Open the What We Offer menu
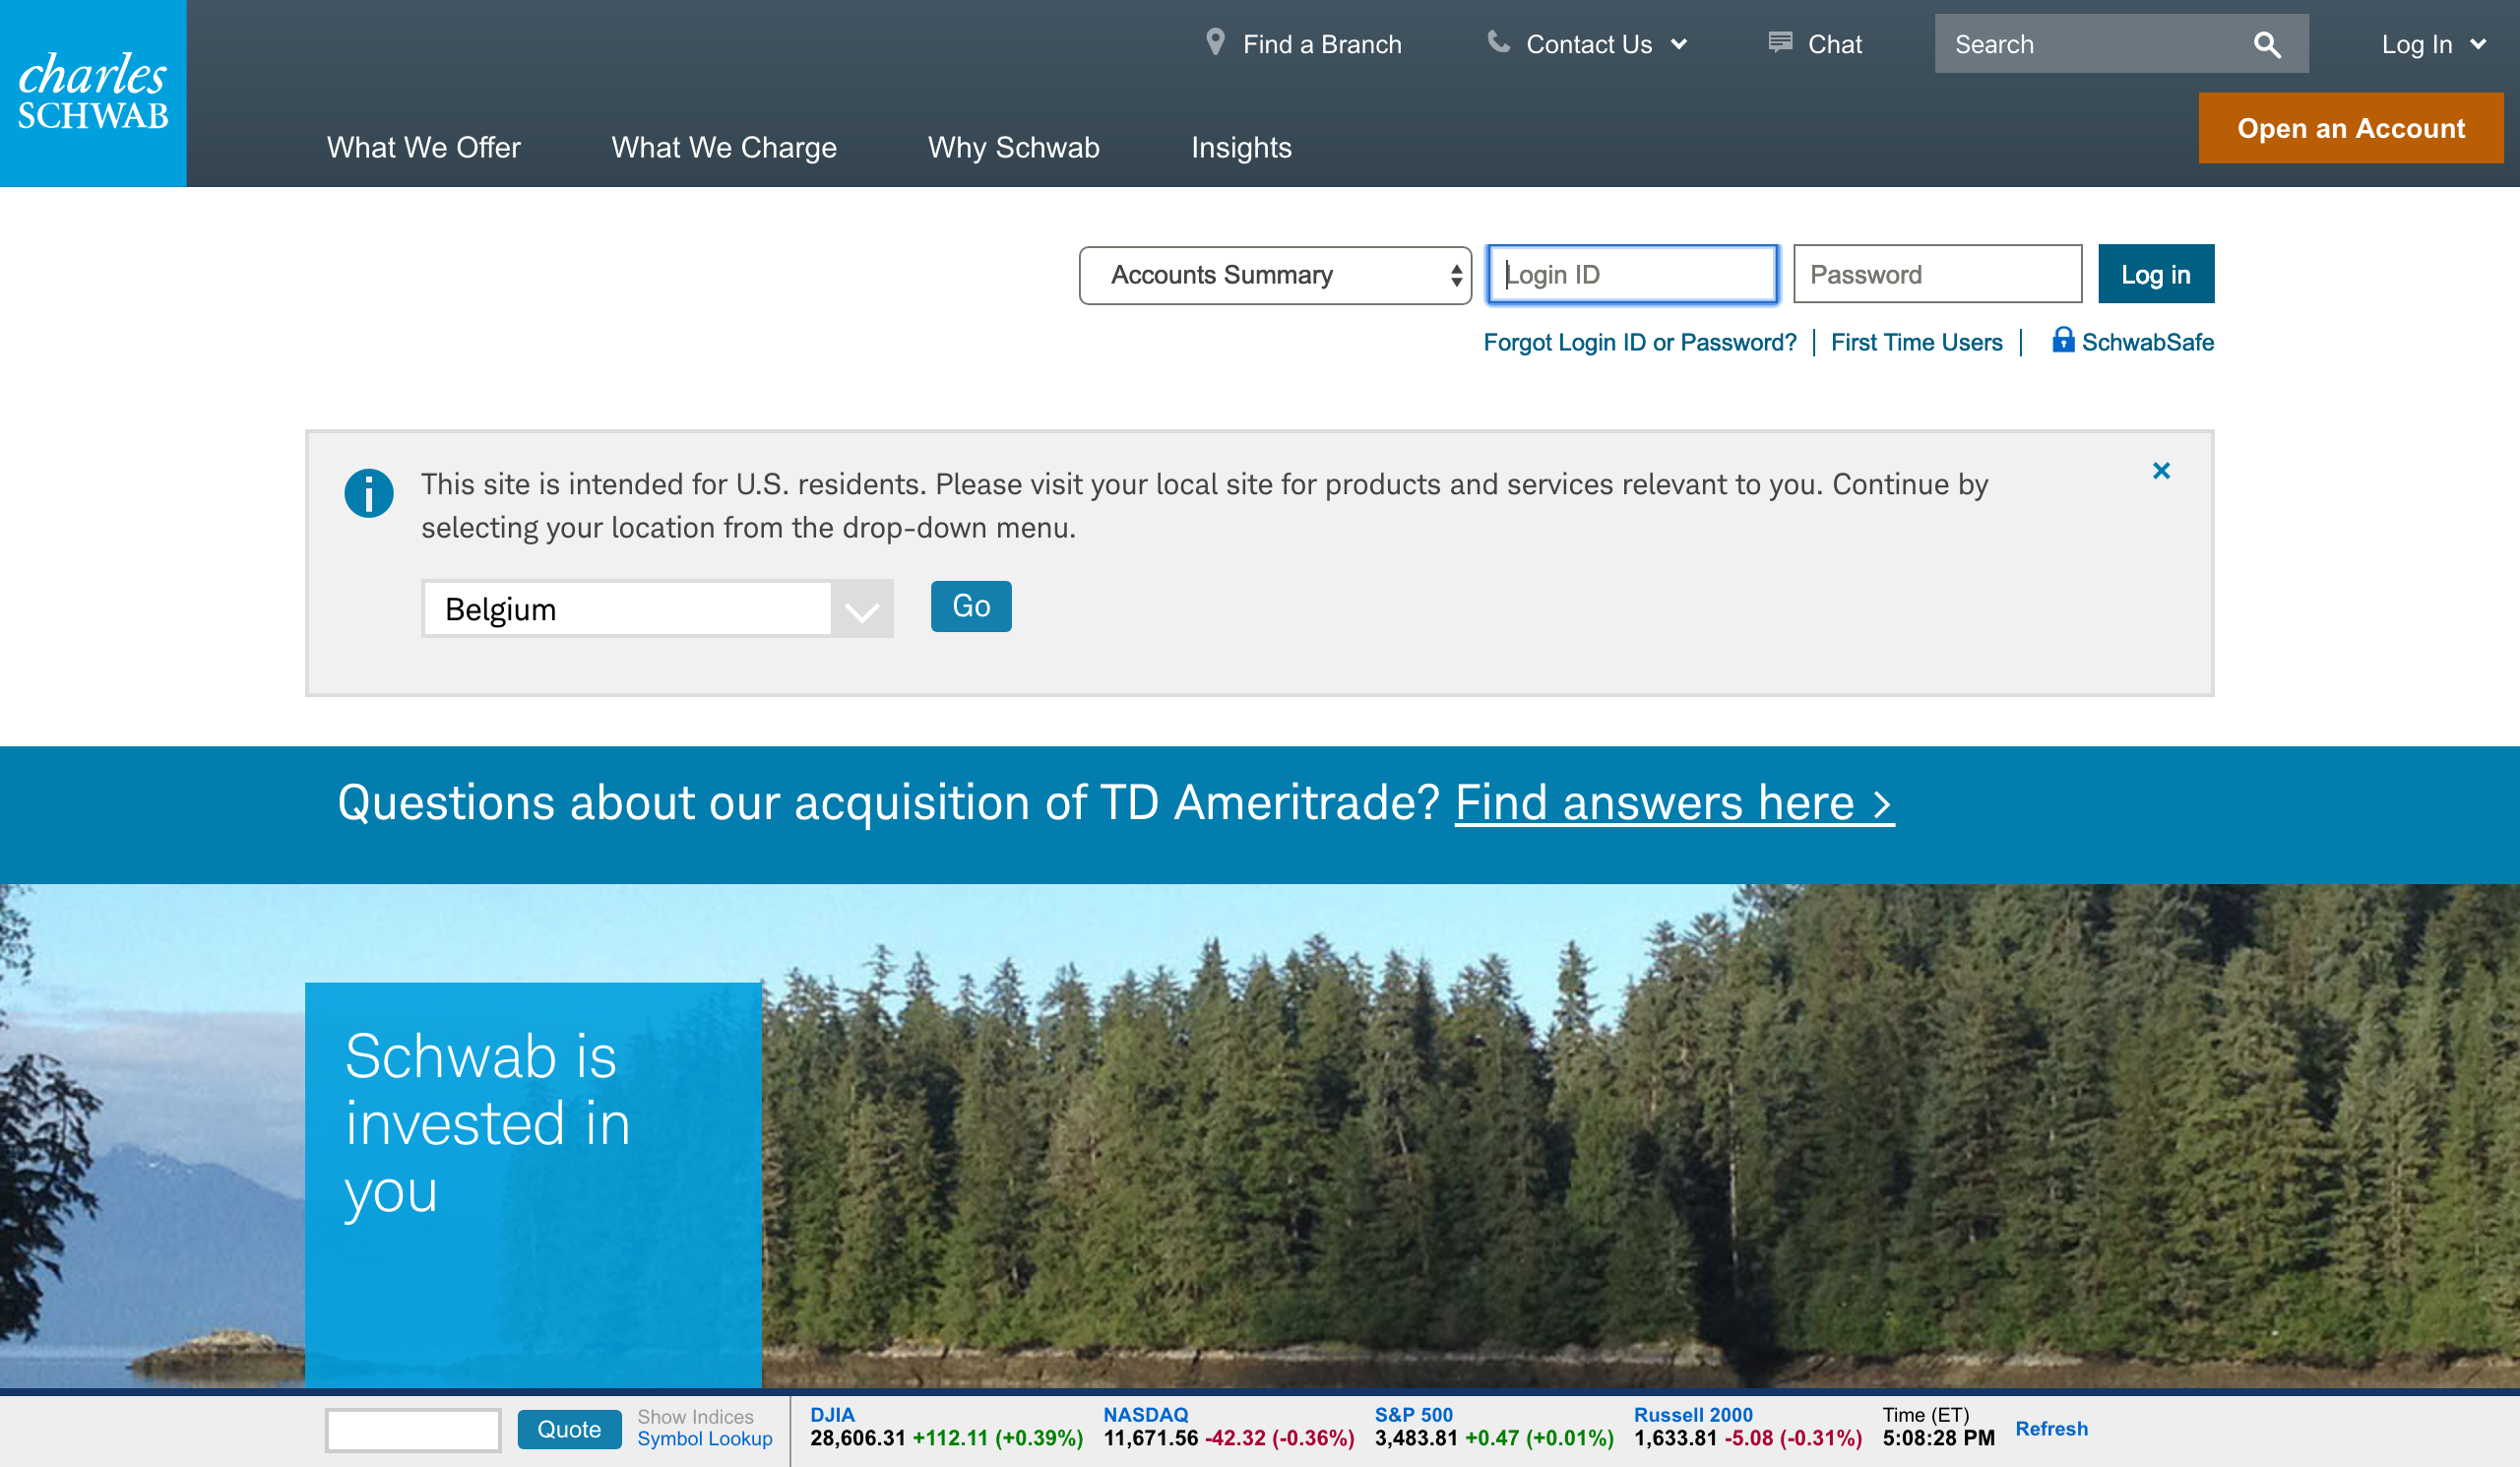Viewport: 2520px width, 1467px height. click(423, 148)
